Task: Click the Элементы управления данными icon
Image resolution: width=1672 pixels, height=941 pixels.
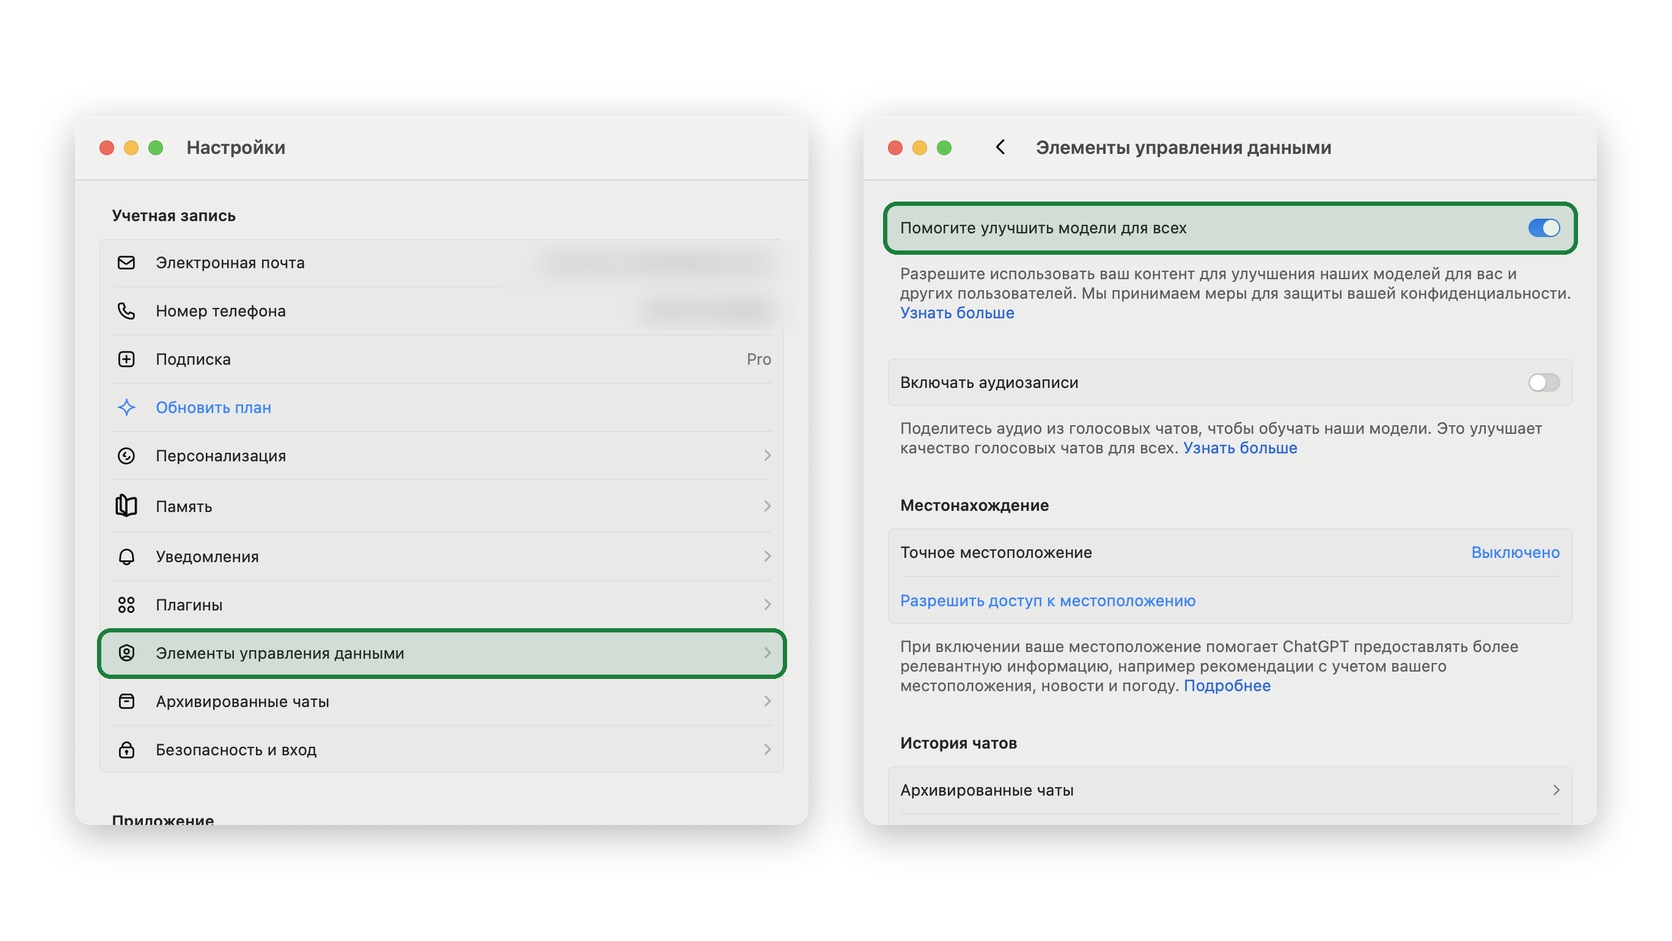Action: (x=126, y=653)
